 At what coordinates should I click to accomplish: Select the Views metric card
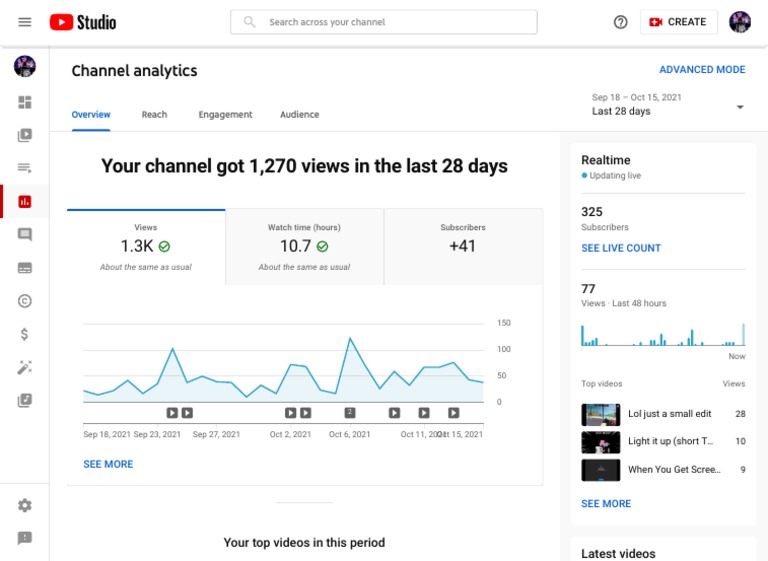pos(146,247)
